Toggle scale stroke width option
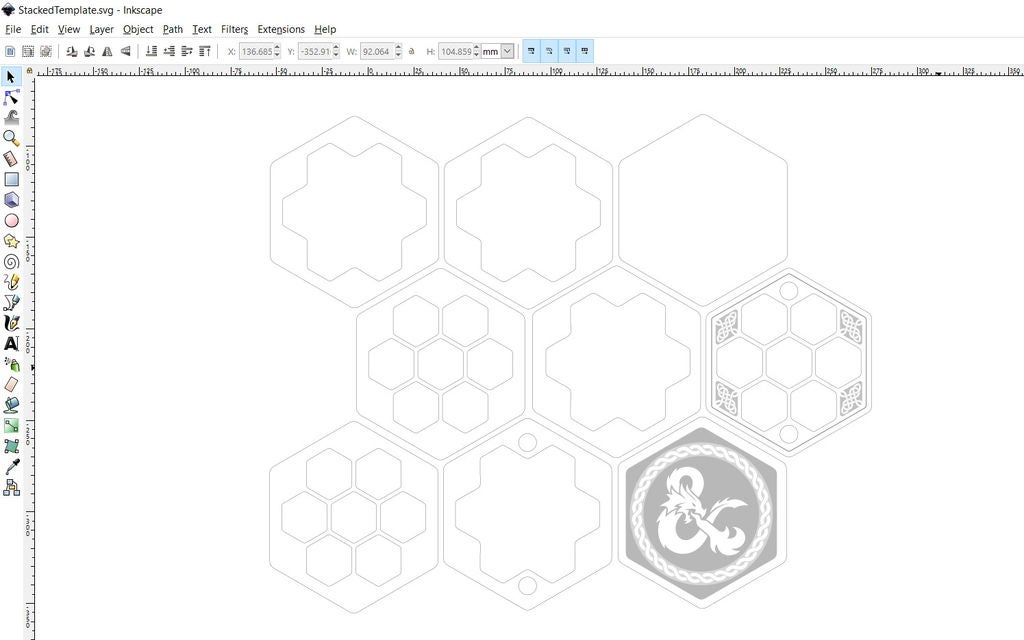Image resolution: width=1024 pixels, height=640 pixels. (532, 51)
